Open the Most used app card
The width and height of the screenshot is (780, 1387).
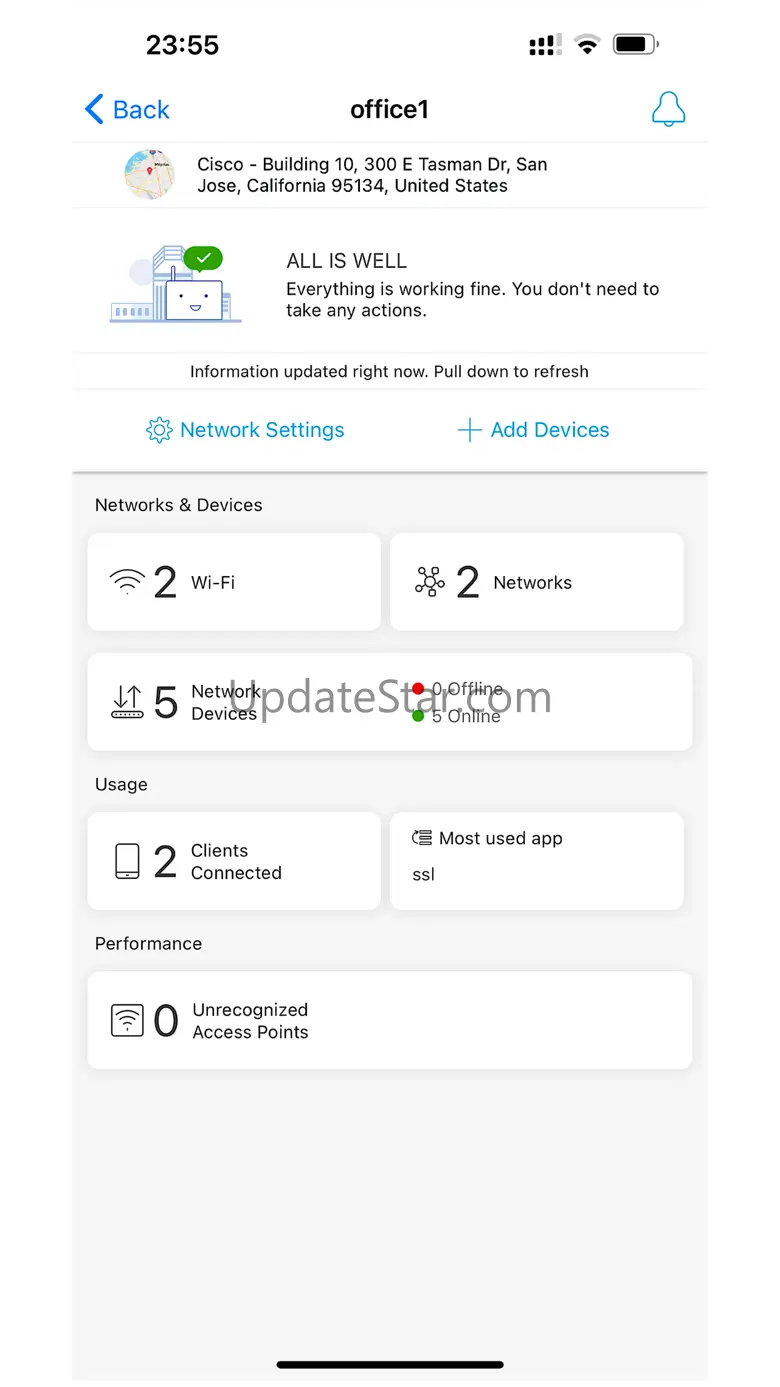coord(536,861)
